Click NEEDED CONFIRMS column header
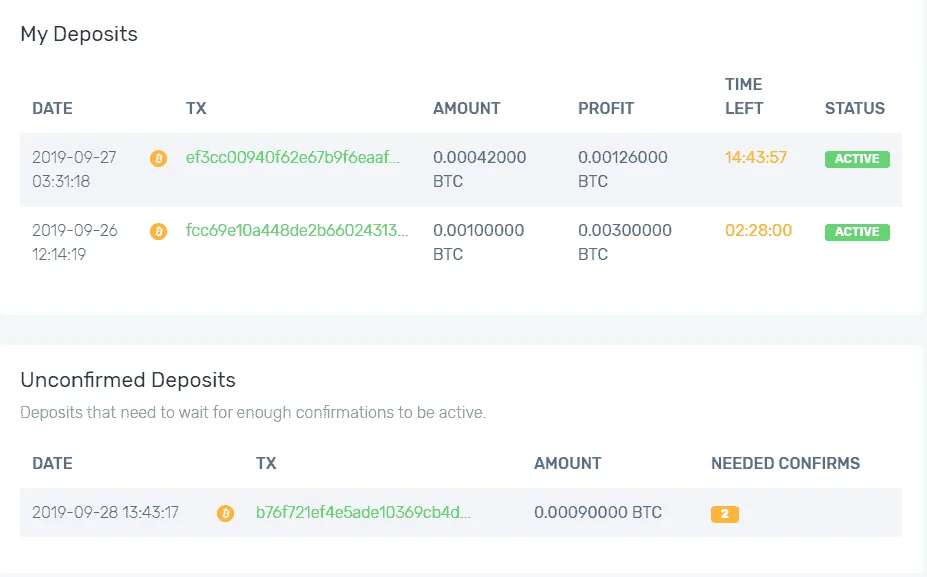The width and height of the screenshot is (927, 577). point(785,463)
